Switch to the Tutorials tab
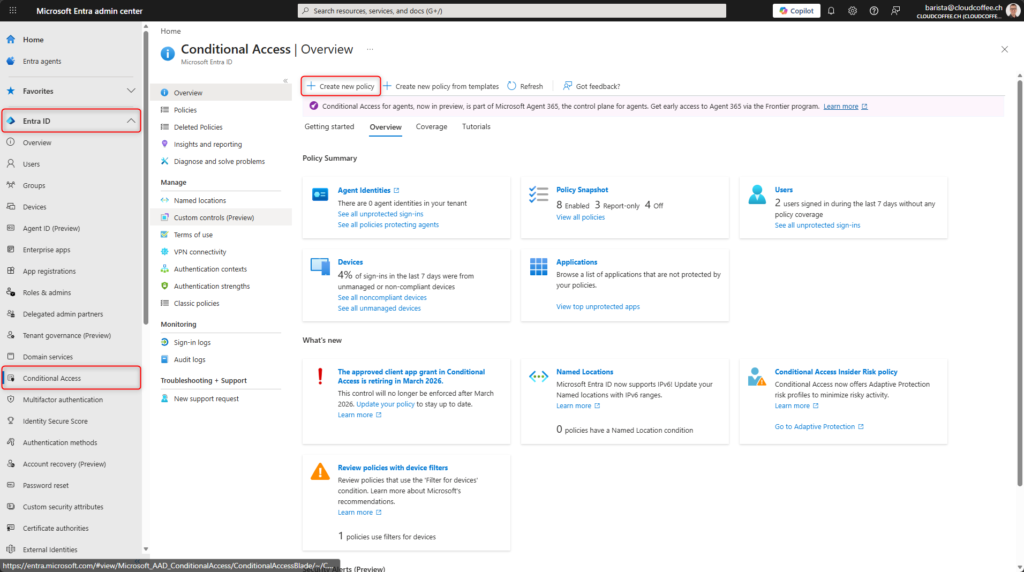 476,127
